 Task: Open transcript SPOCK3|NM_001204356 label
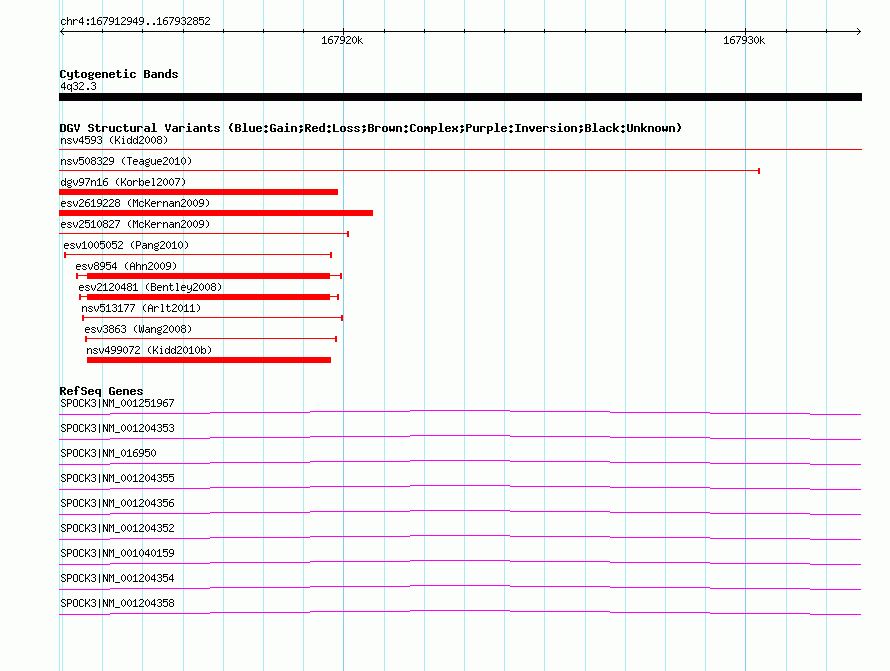[x=117, y=503]
